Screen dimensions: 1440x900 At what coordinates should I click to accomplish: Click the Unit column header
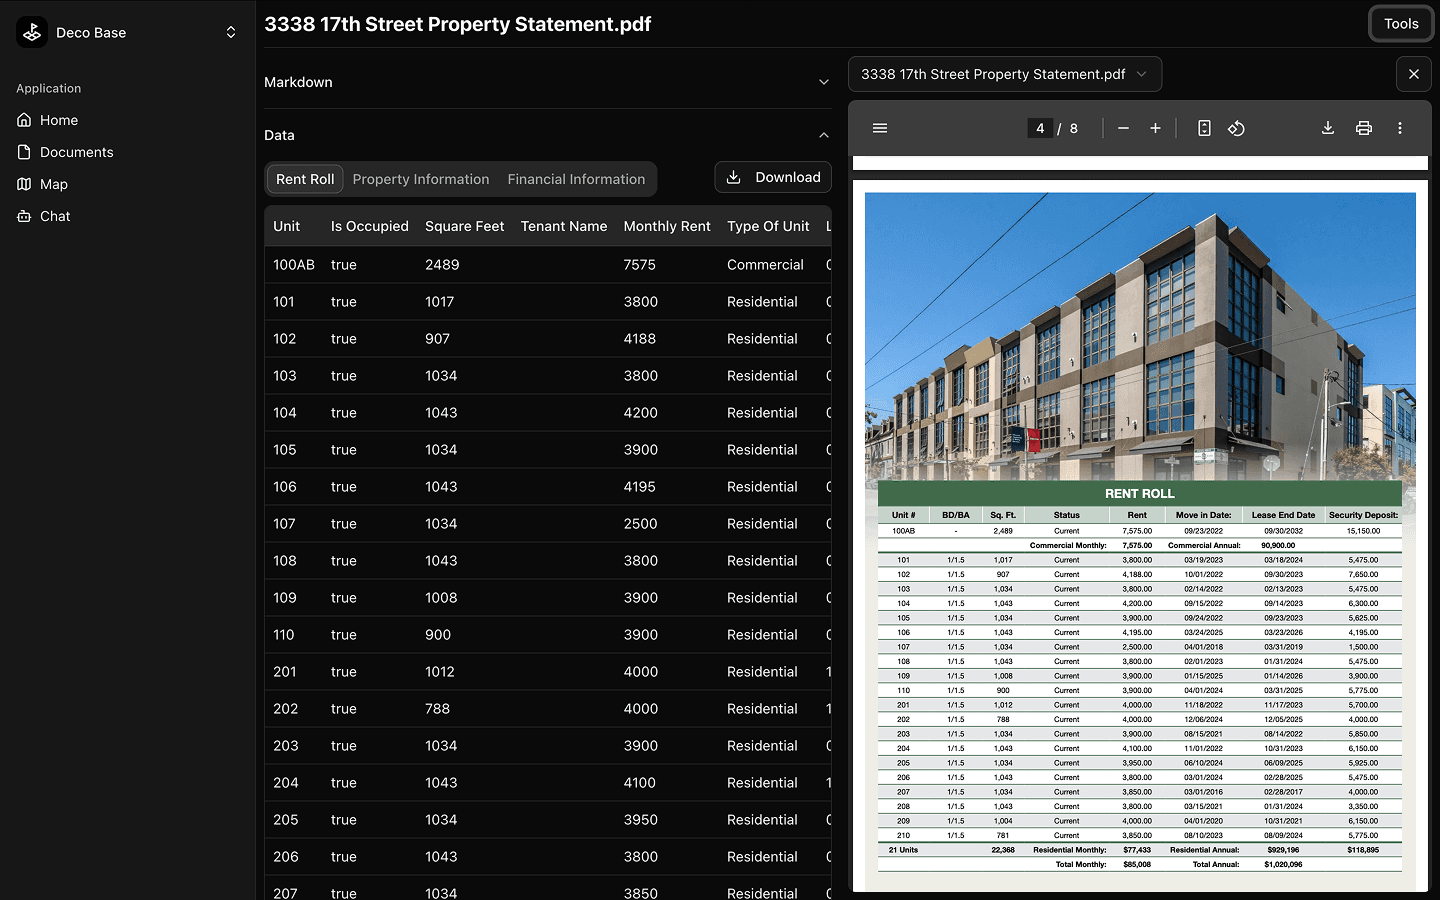tap(287, 226)
